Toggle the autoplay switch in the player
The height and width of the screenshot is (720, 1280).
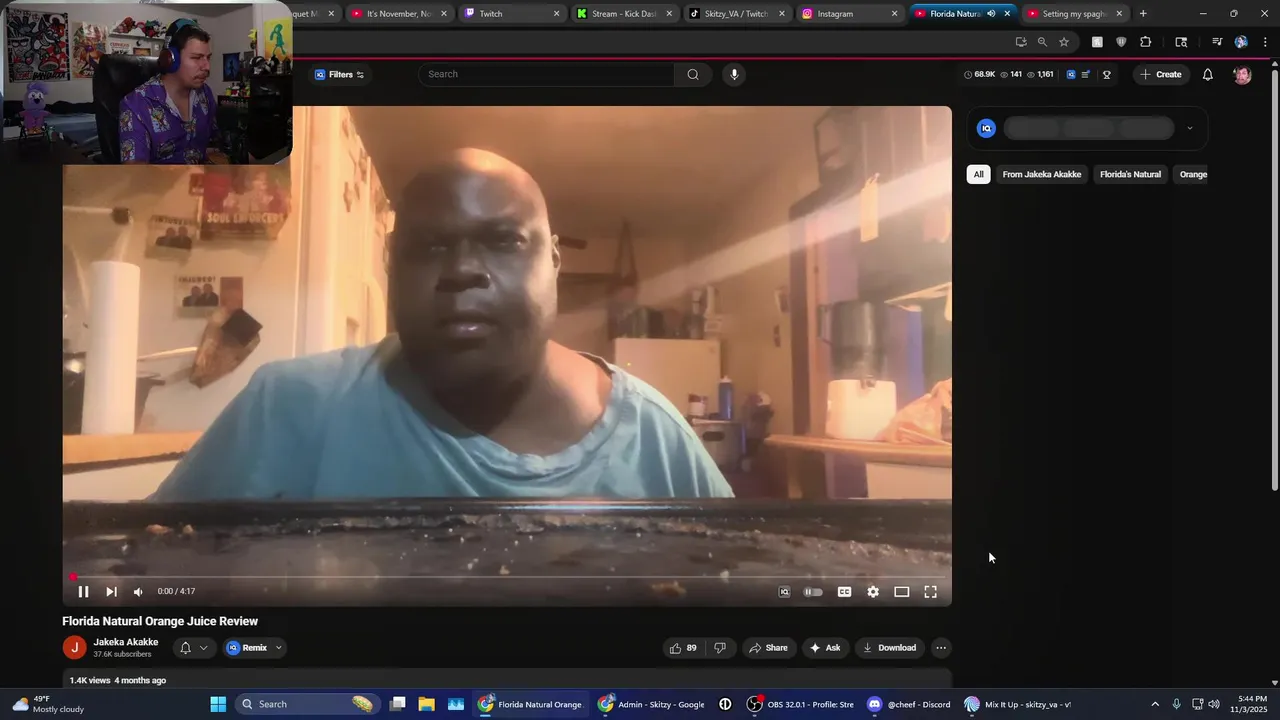[x=813, y=592]
